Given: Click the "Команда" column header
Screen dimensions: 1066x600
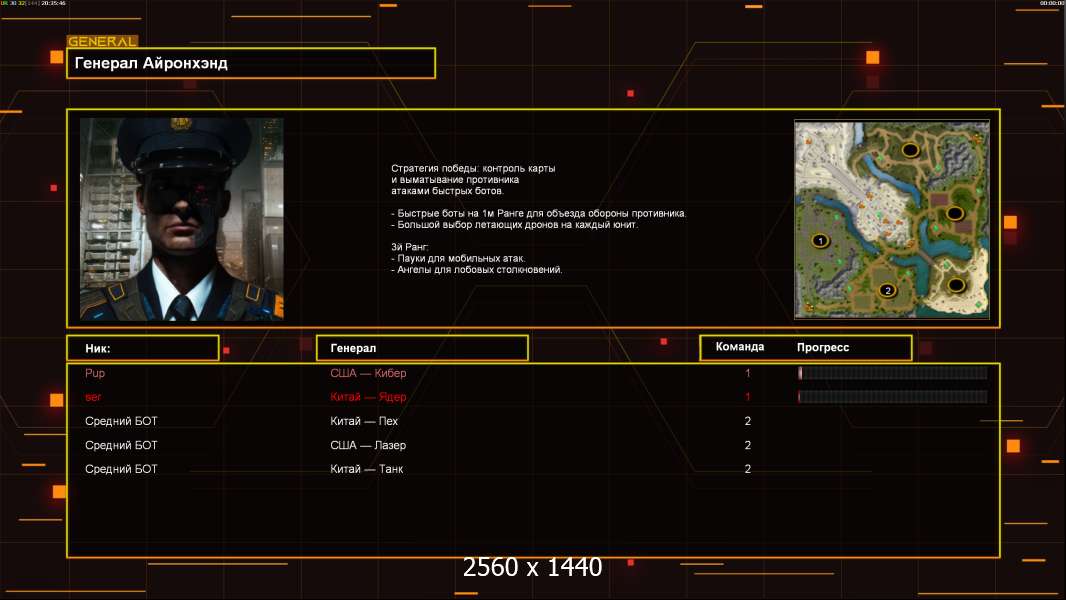Looking at the screenshot, I should (740, 347).
